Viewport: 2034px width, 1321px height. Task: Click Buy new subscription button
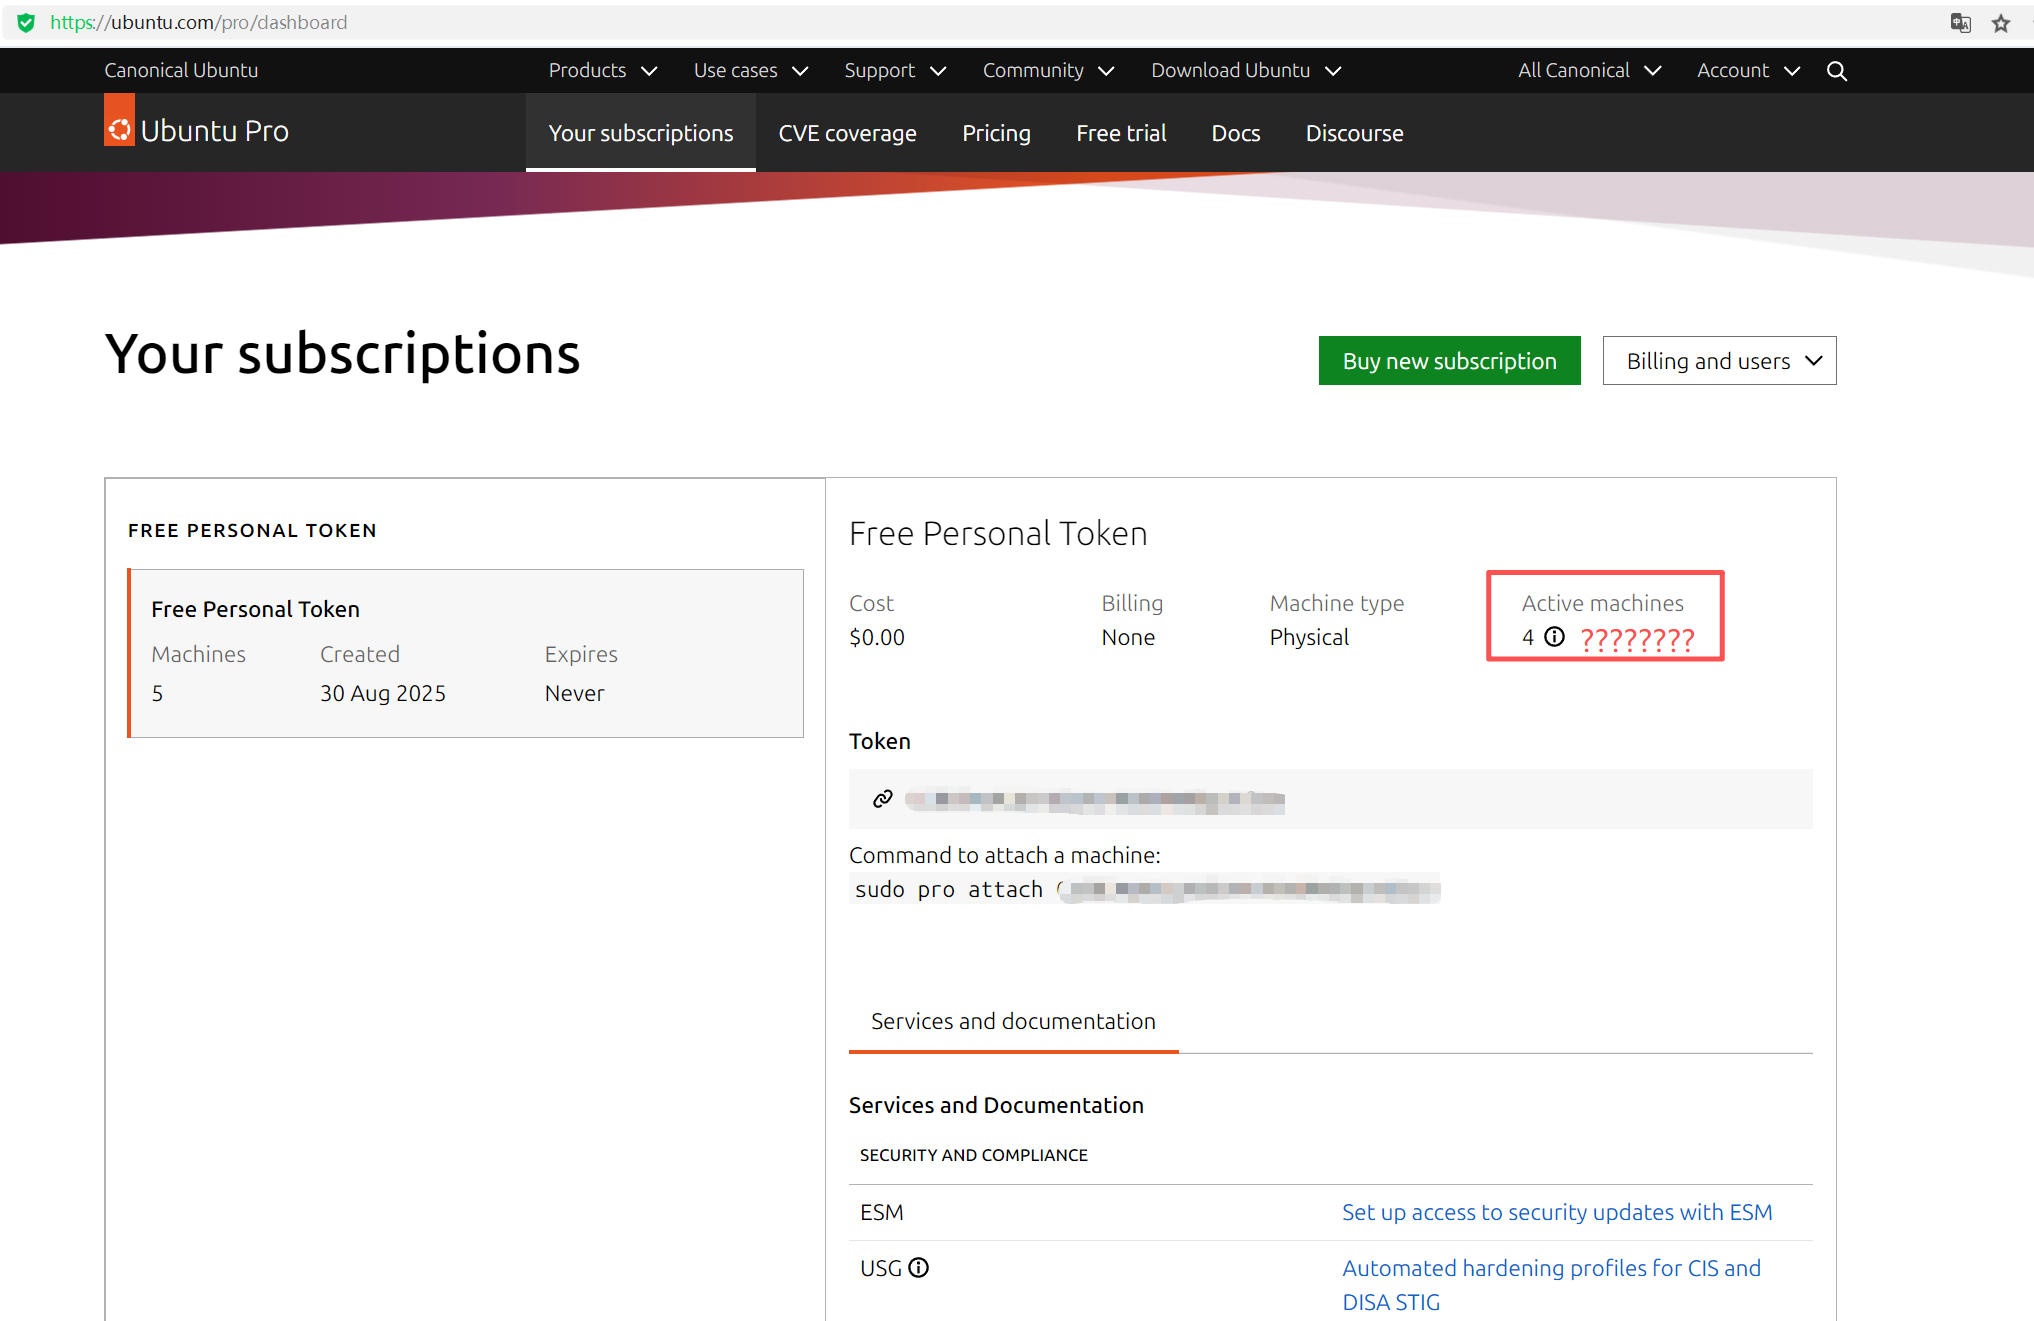1449,361
